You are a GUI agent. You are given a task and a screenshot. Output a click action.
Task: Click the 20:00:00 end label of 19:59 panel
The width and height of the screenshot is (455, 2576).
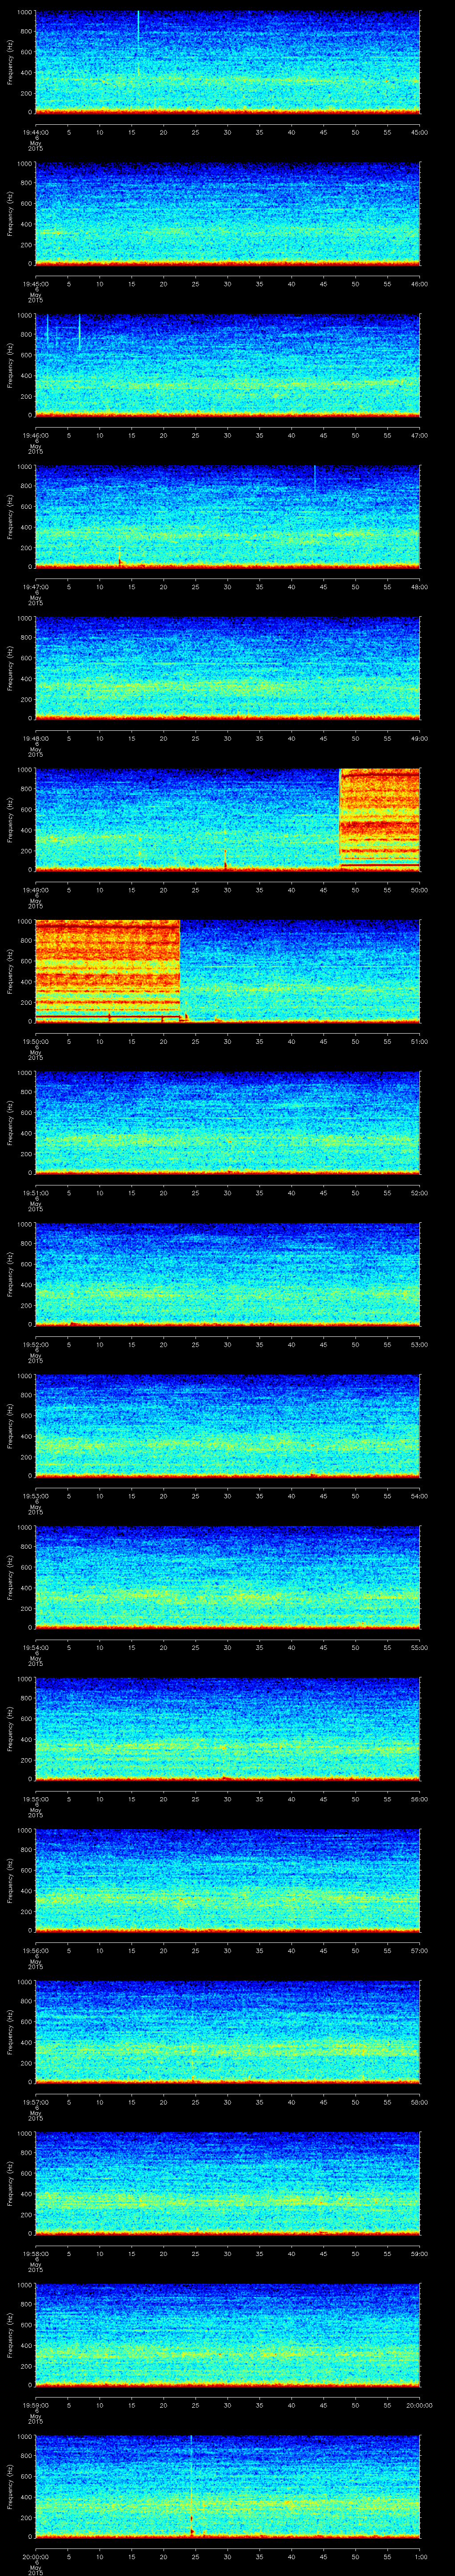tap(419, 2405)
